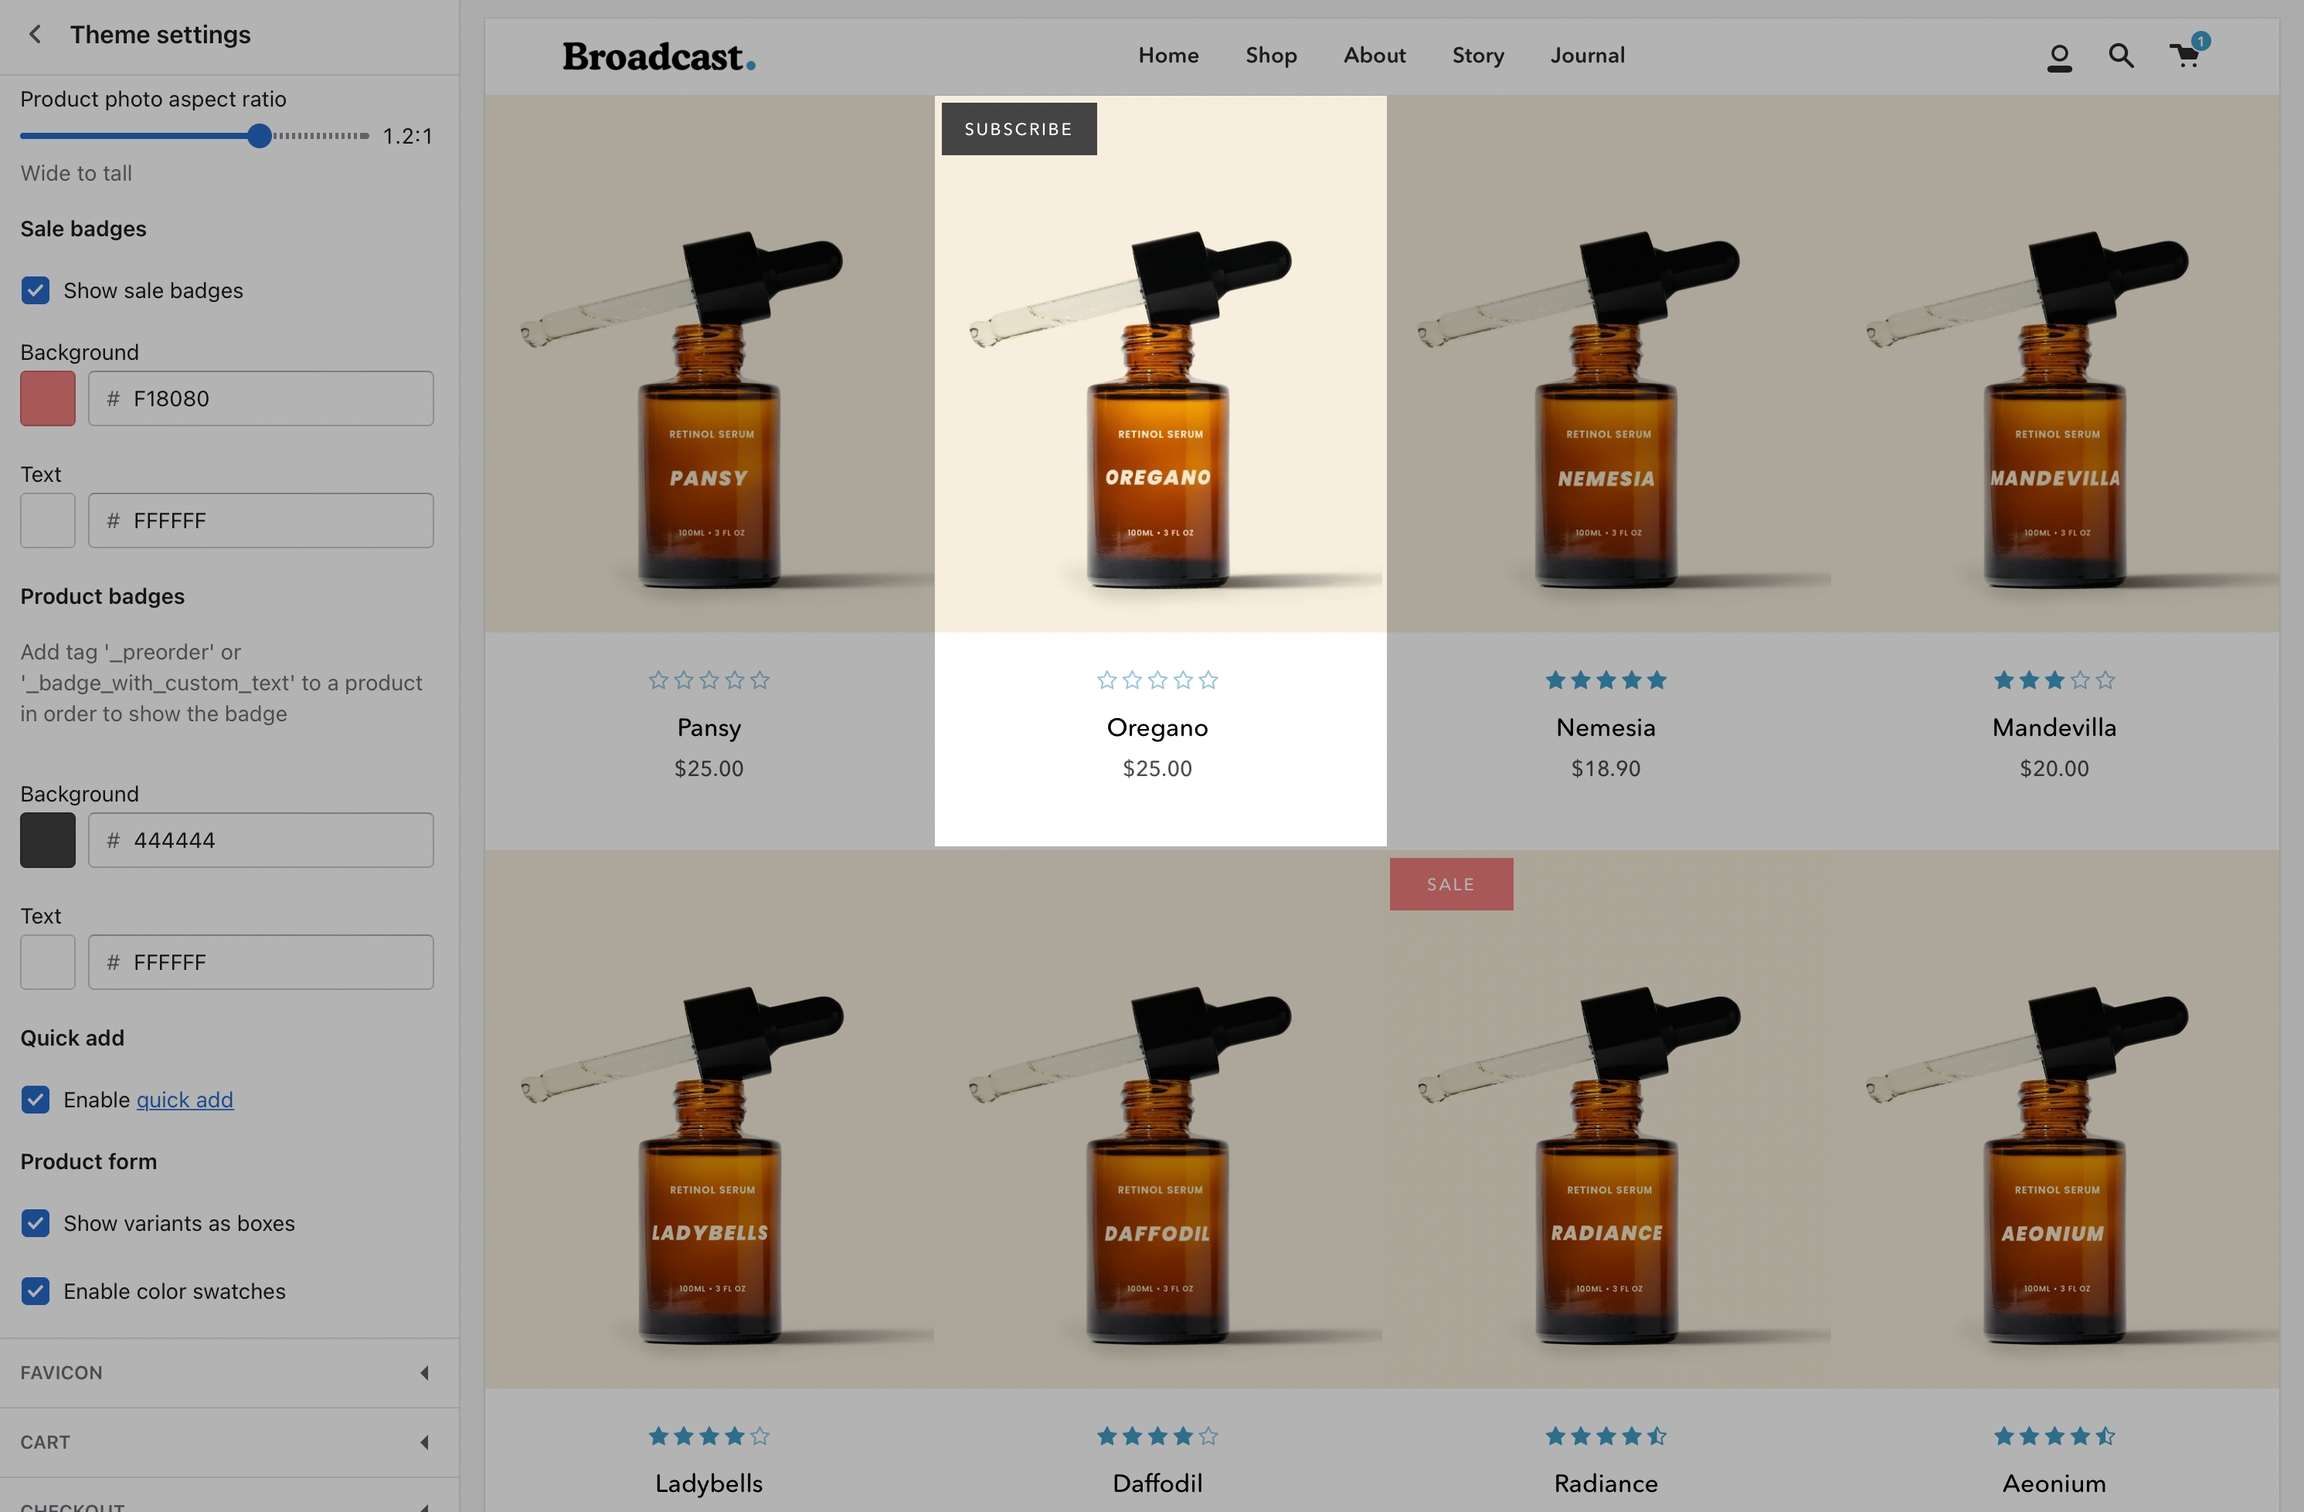Image resolution: width=2304 pixels, height=1512 pixels.
Task: Click the search magnifier icon
Action: click(2121, 56)
